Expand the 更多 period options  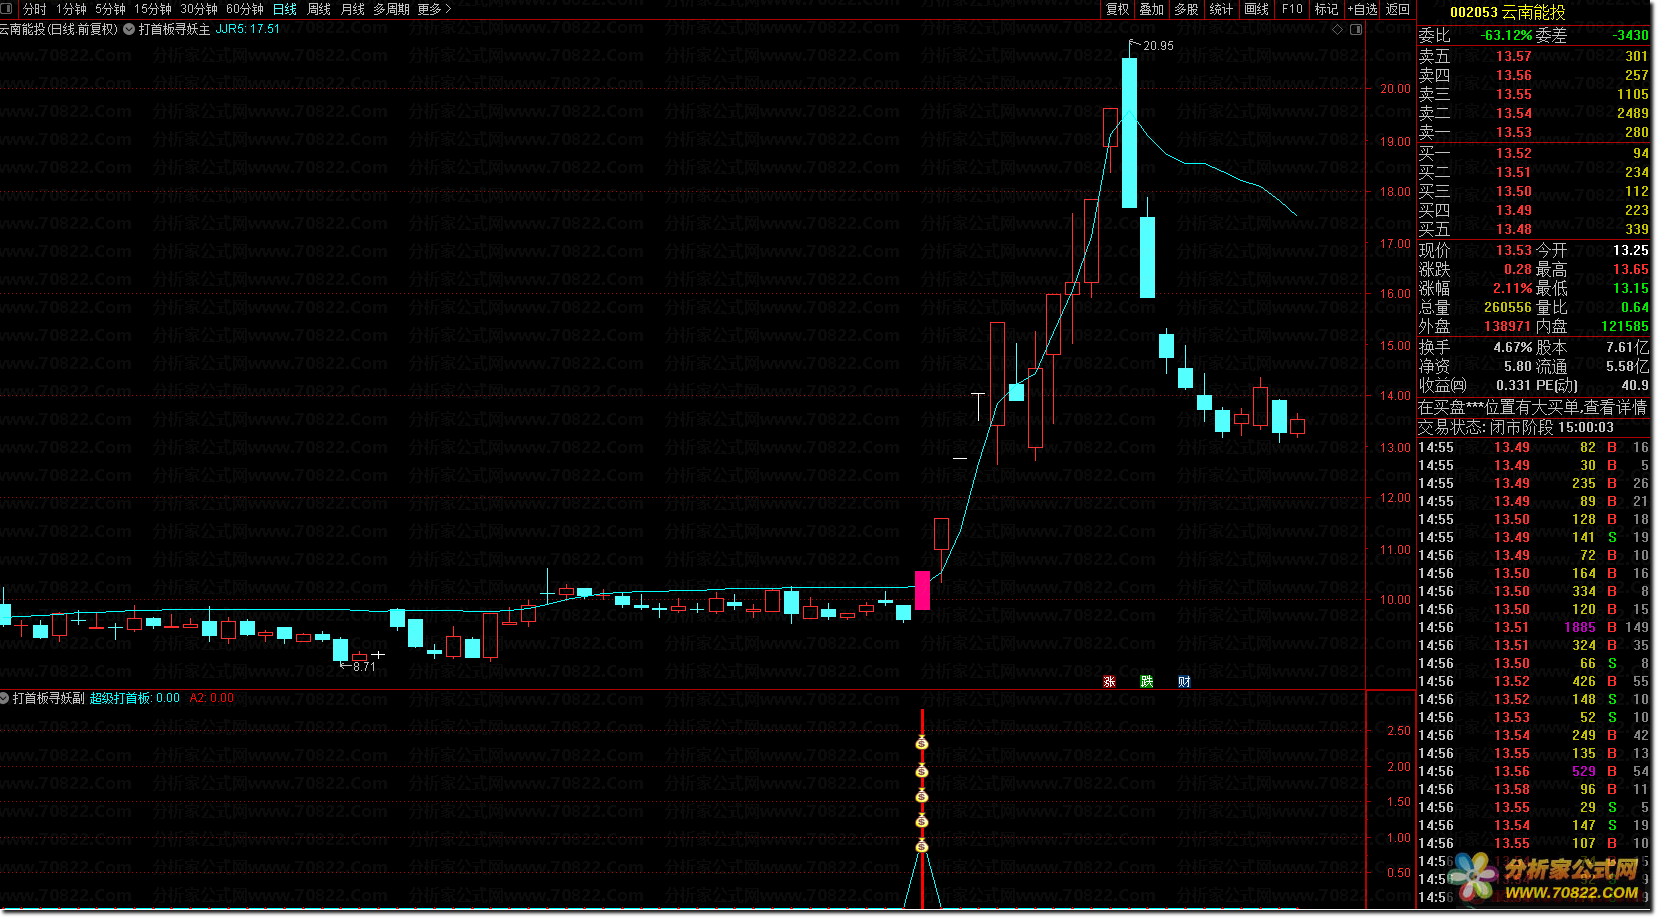pyautogui.click(x=434, y=9)
